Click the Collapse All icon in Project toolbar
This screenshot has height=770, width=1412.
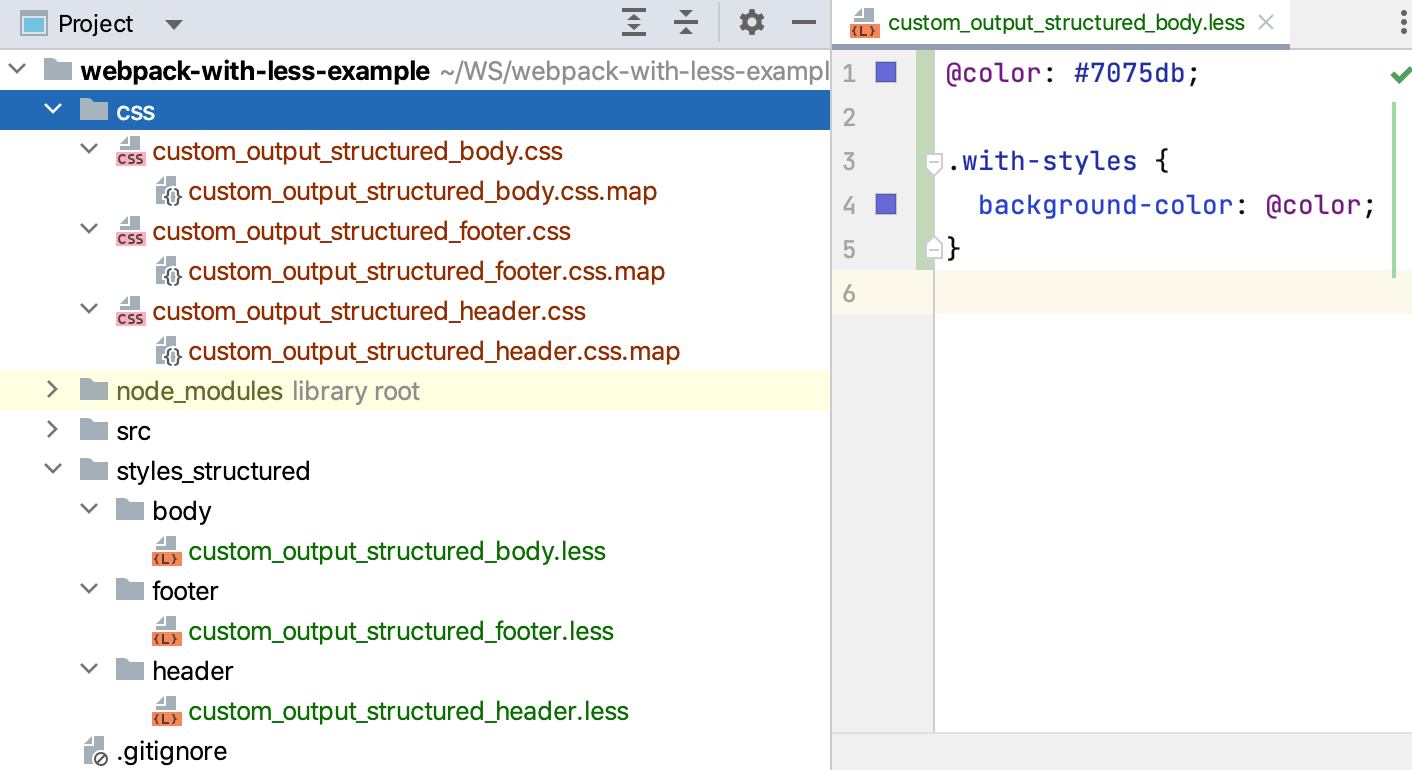coord(686,22)
